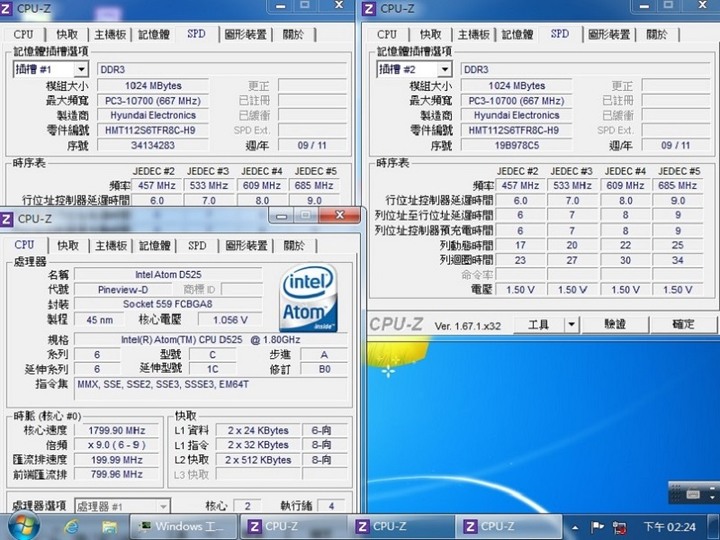720x540 pixels.
Task: Select CPU tab in front CPU-Z window
Action: tap(24, 245)
